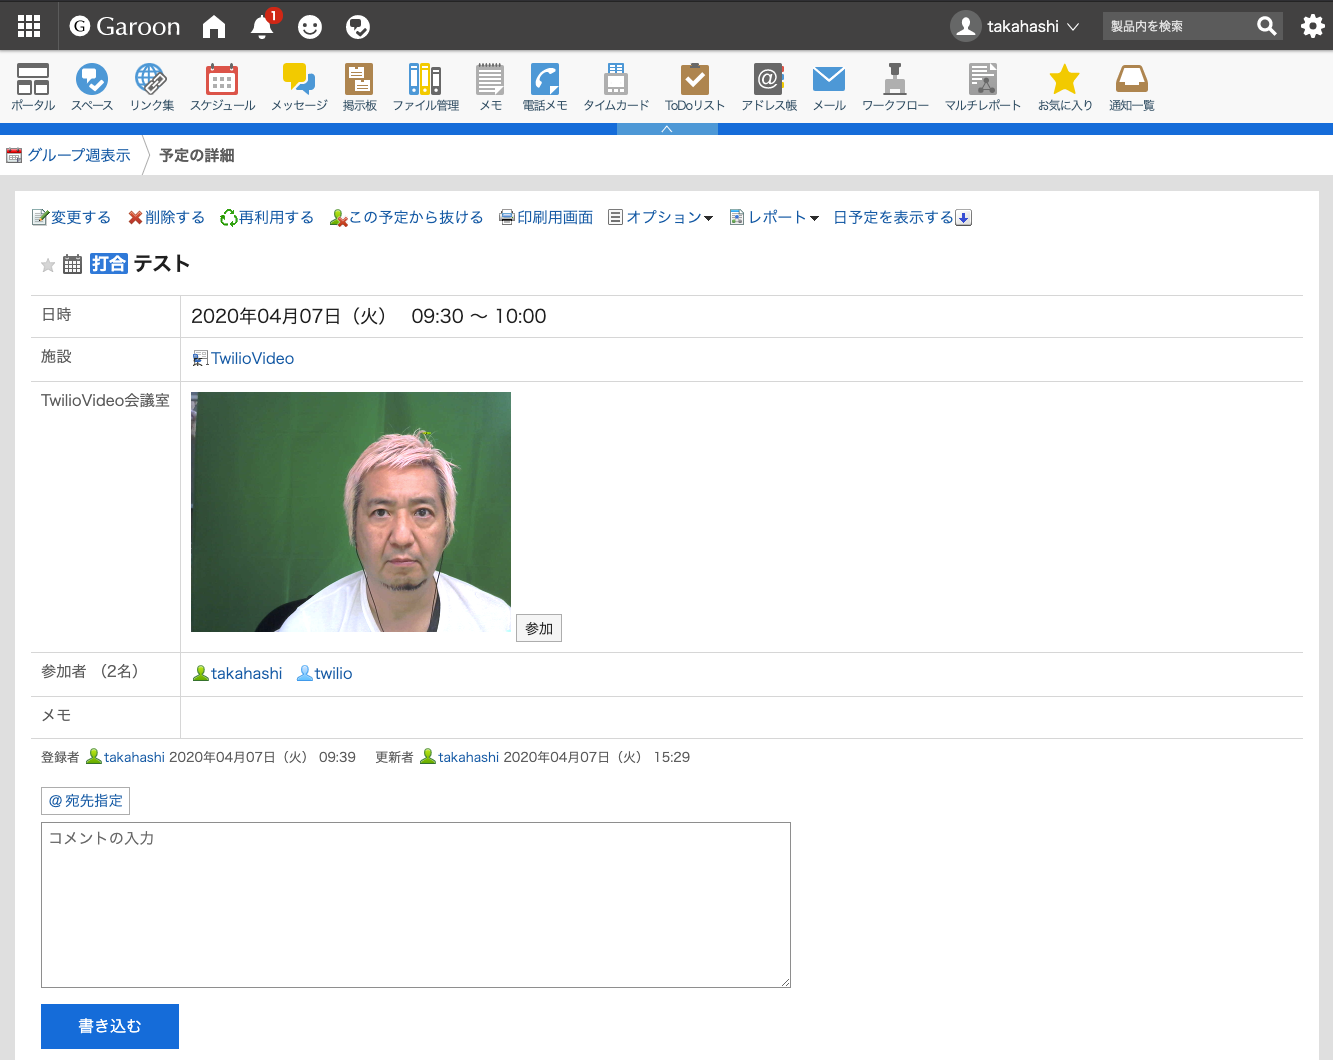Open the マルチレポート application
1333x1060 pixels.
pyautogui.click(x=983, y=87)
